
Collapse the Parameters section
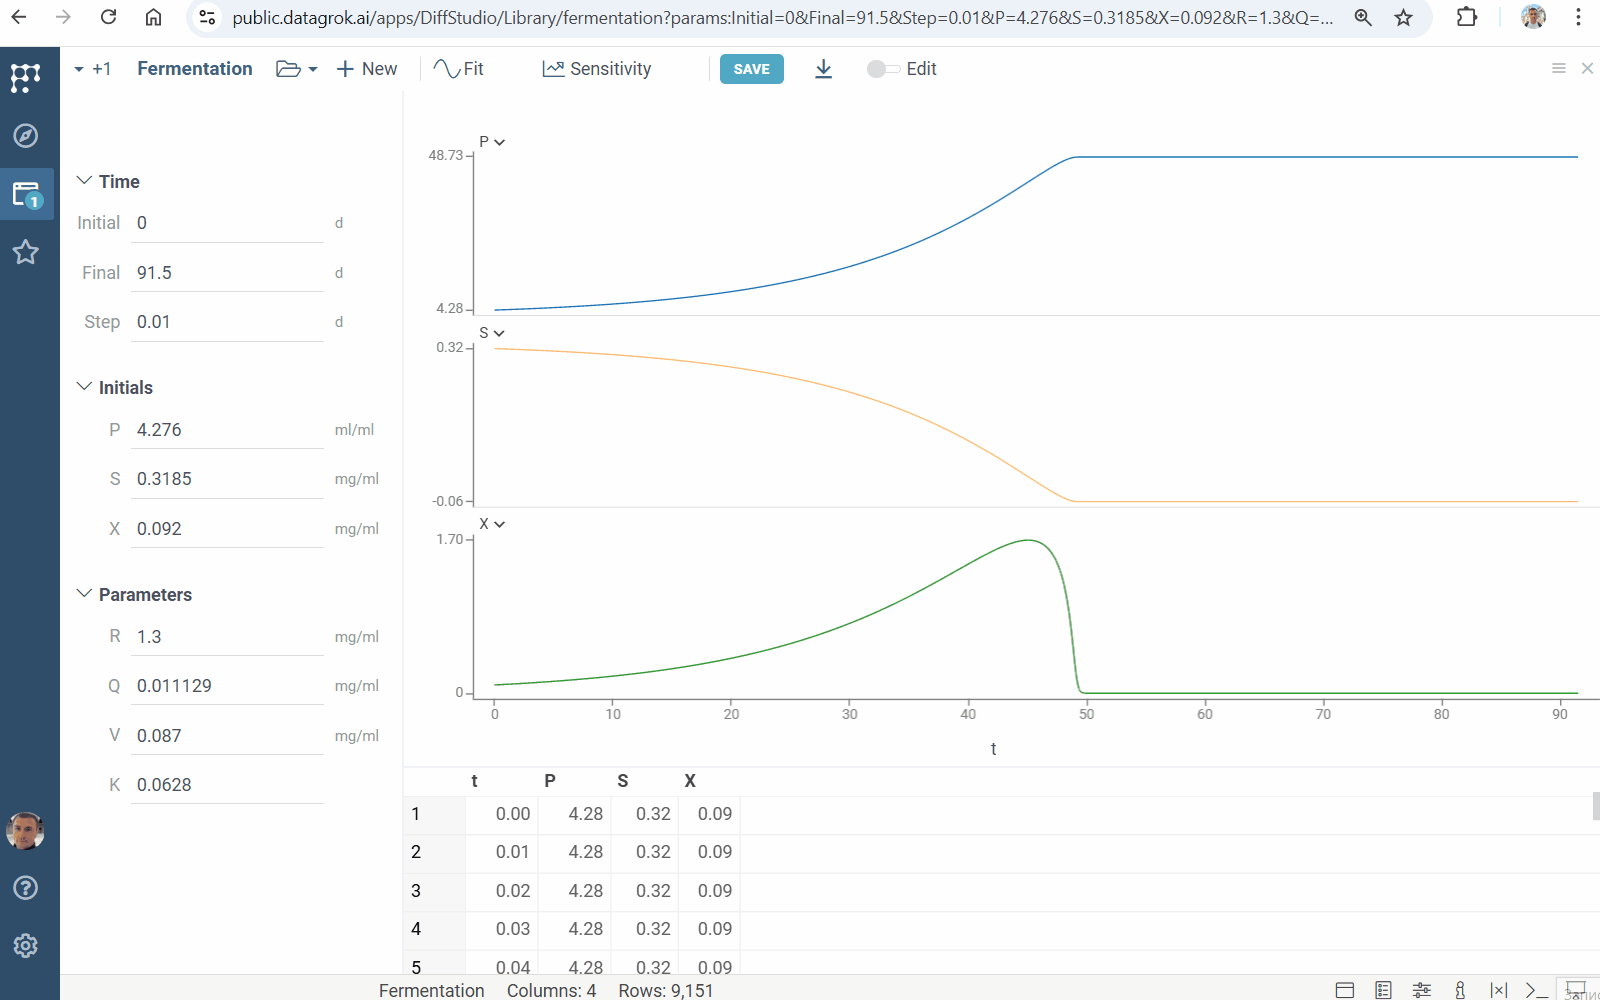[x=84, y=594]
